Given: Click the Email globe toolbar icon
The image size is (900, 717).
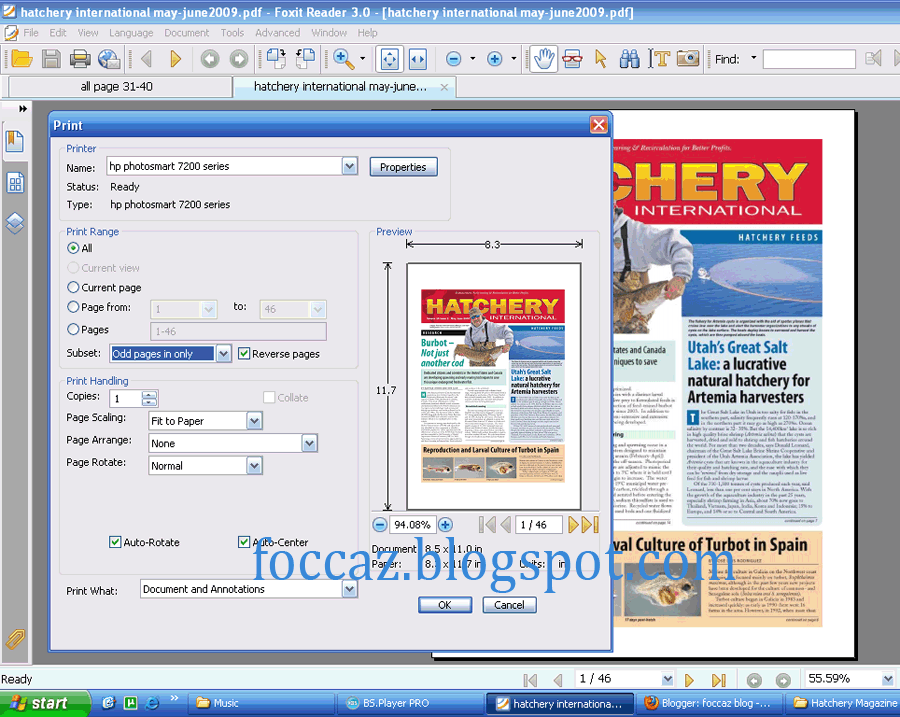Looking at the screenshot, I should [108, 59].
